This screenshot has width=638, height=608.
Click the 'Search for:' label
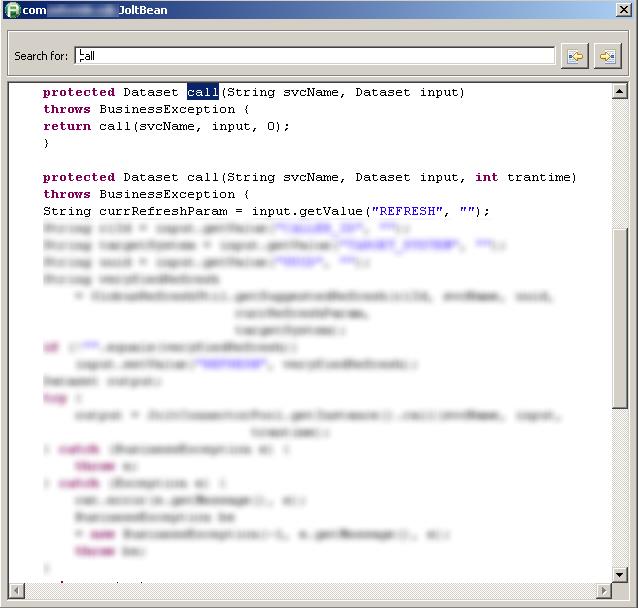[41, 56]
